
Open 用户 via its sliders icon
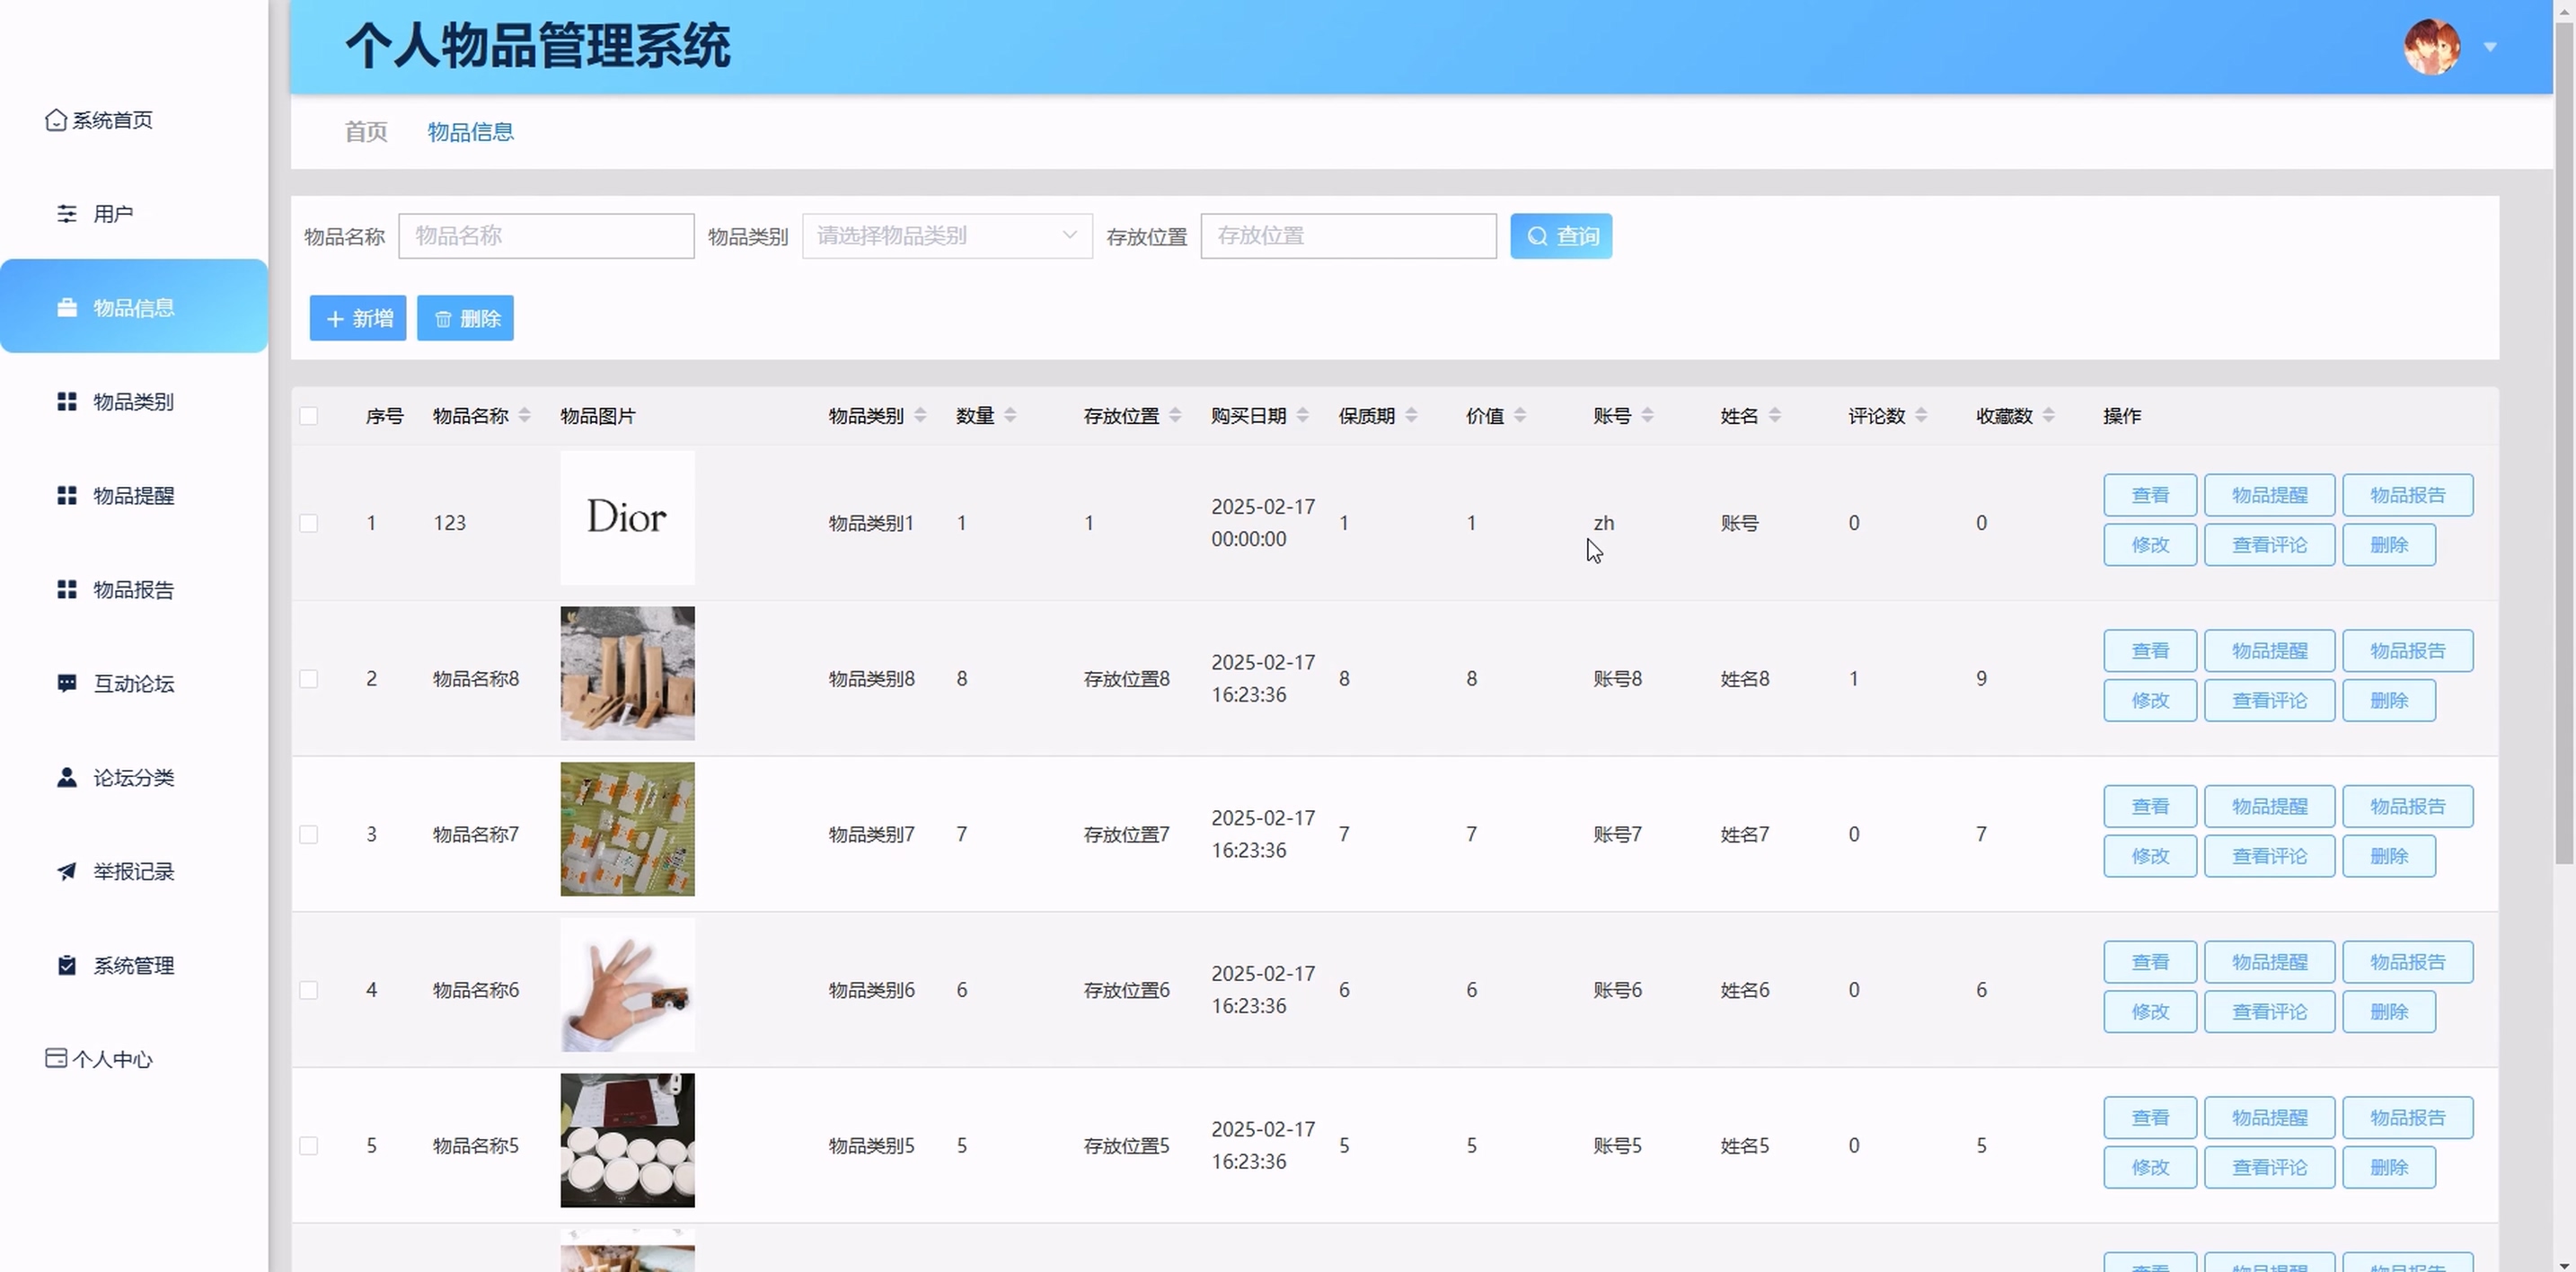tap(66, 214)
